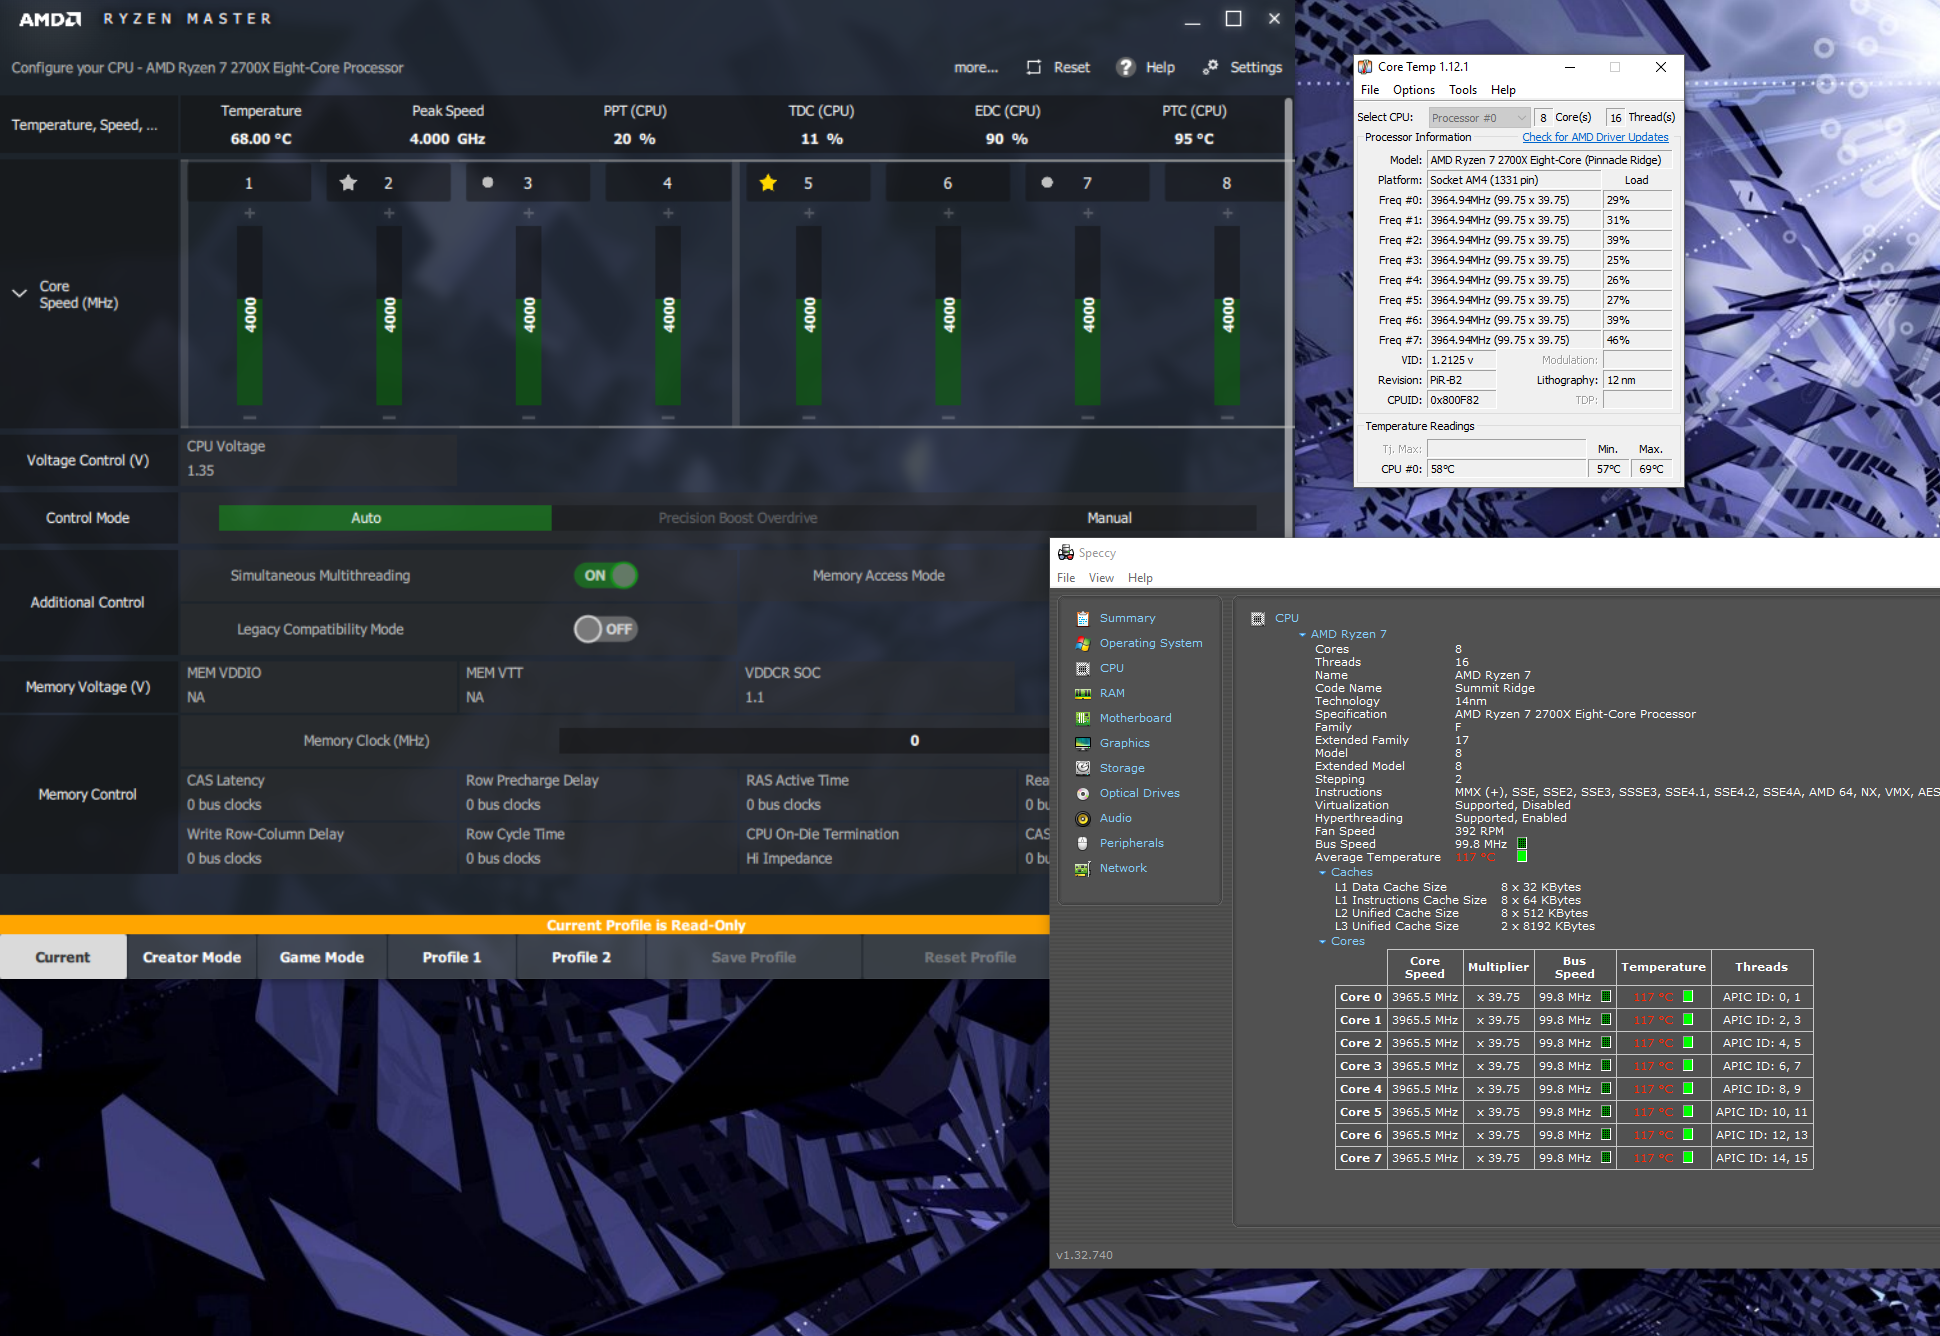Click the core 6 speed slider bar
The height and width of the screenshot is (1336, 1940).
pos(948,315)
